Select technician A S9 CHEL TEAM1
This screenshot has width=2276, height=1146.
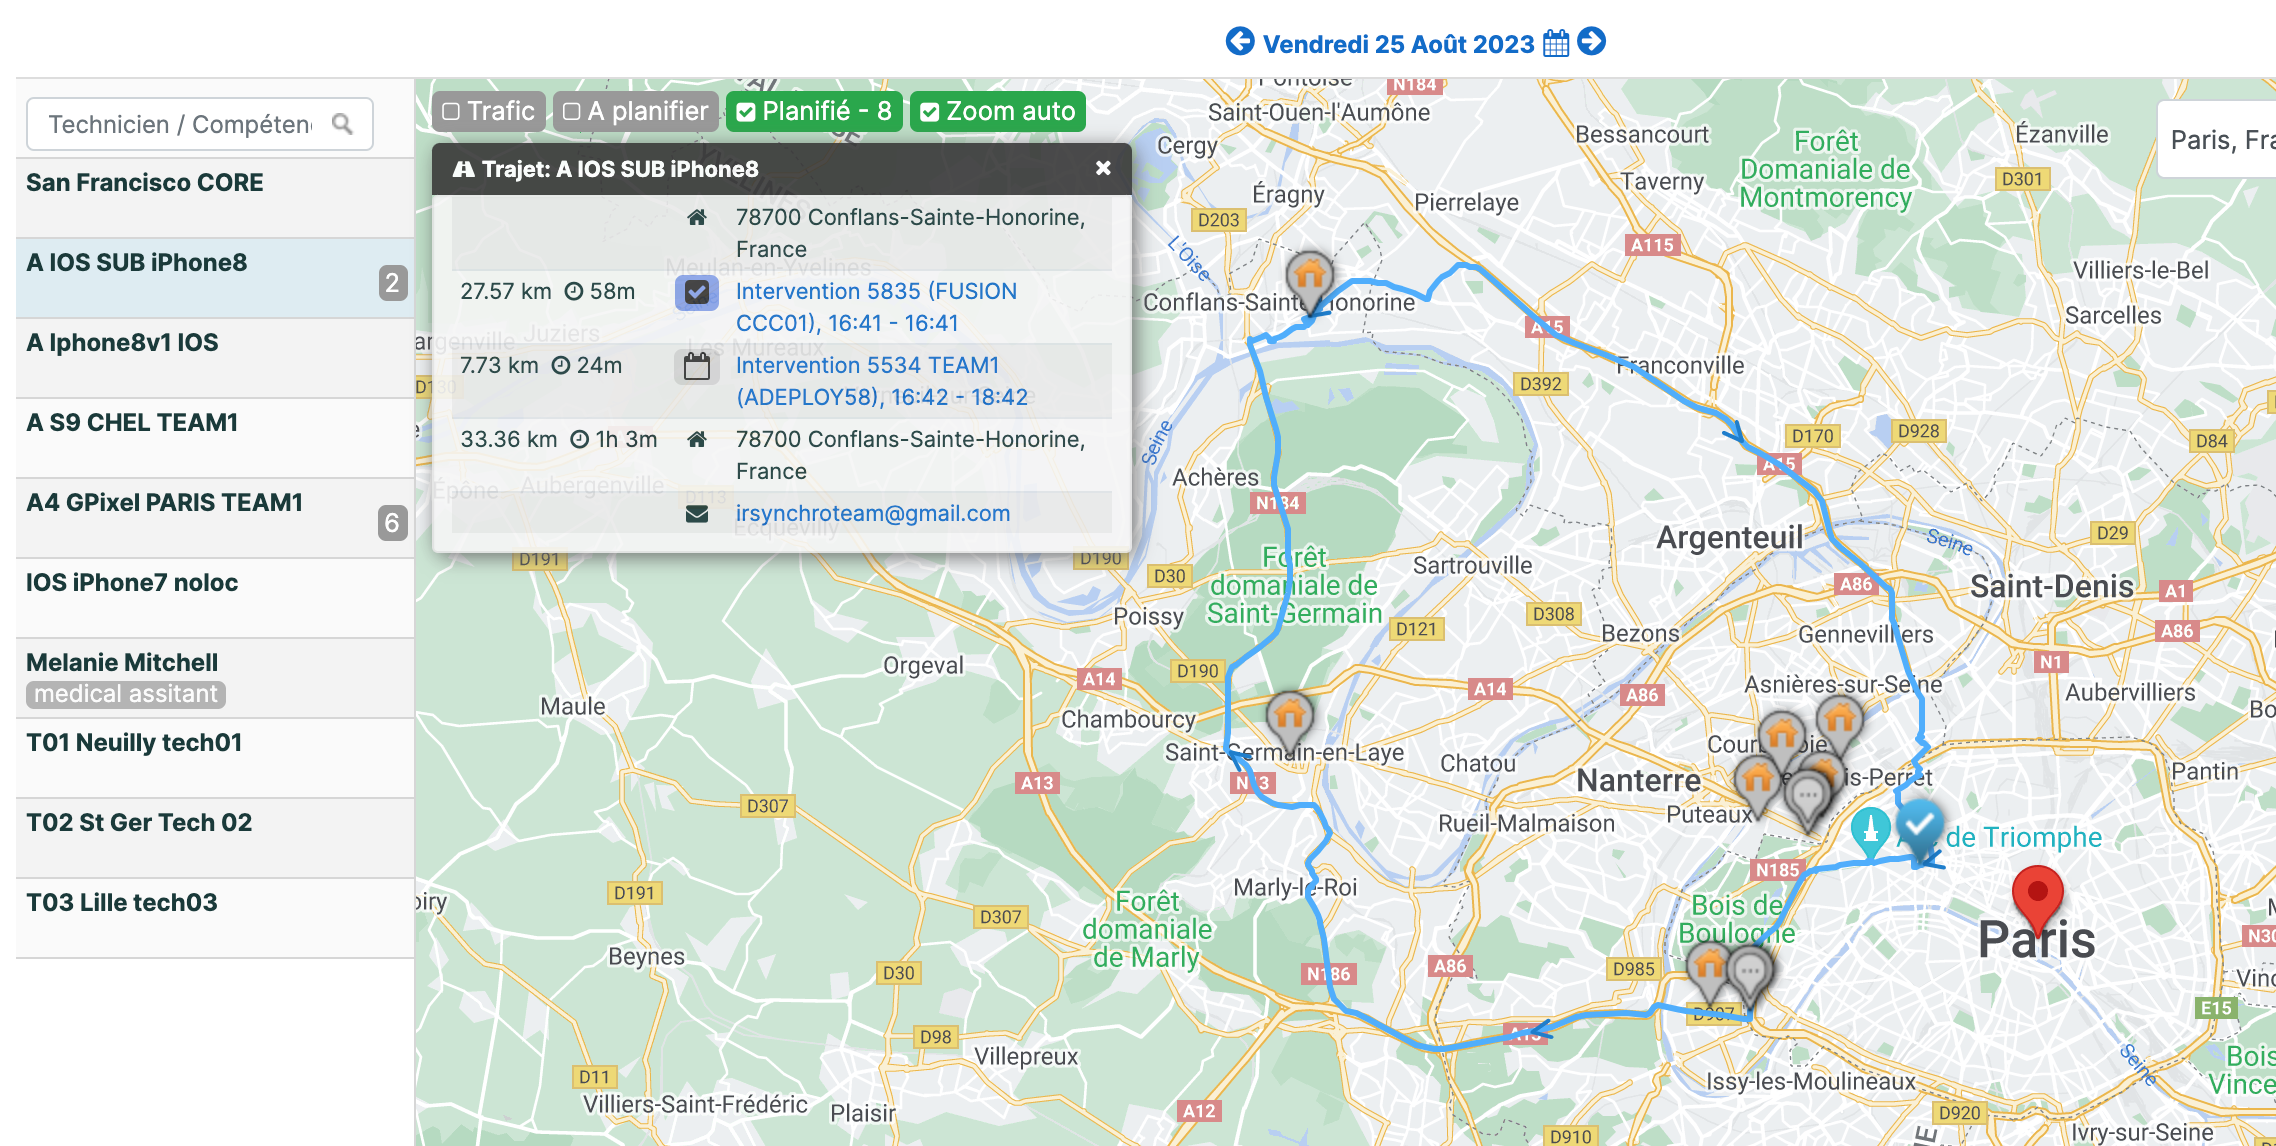(215, 438)
